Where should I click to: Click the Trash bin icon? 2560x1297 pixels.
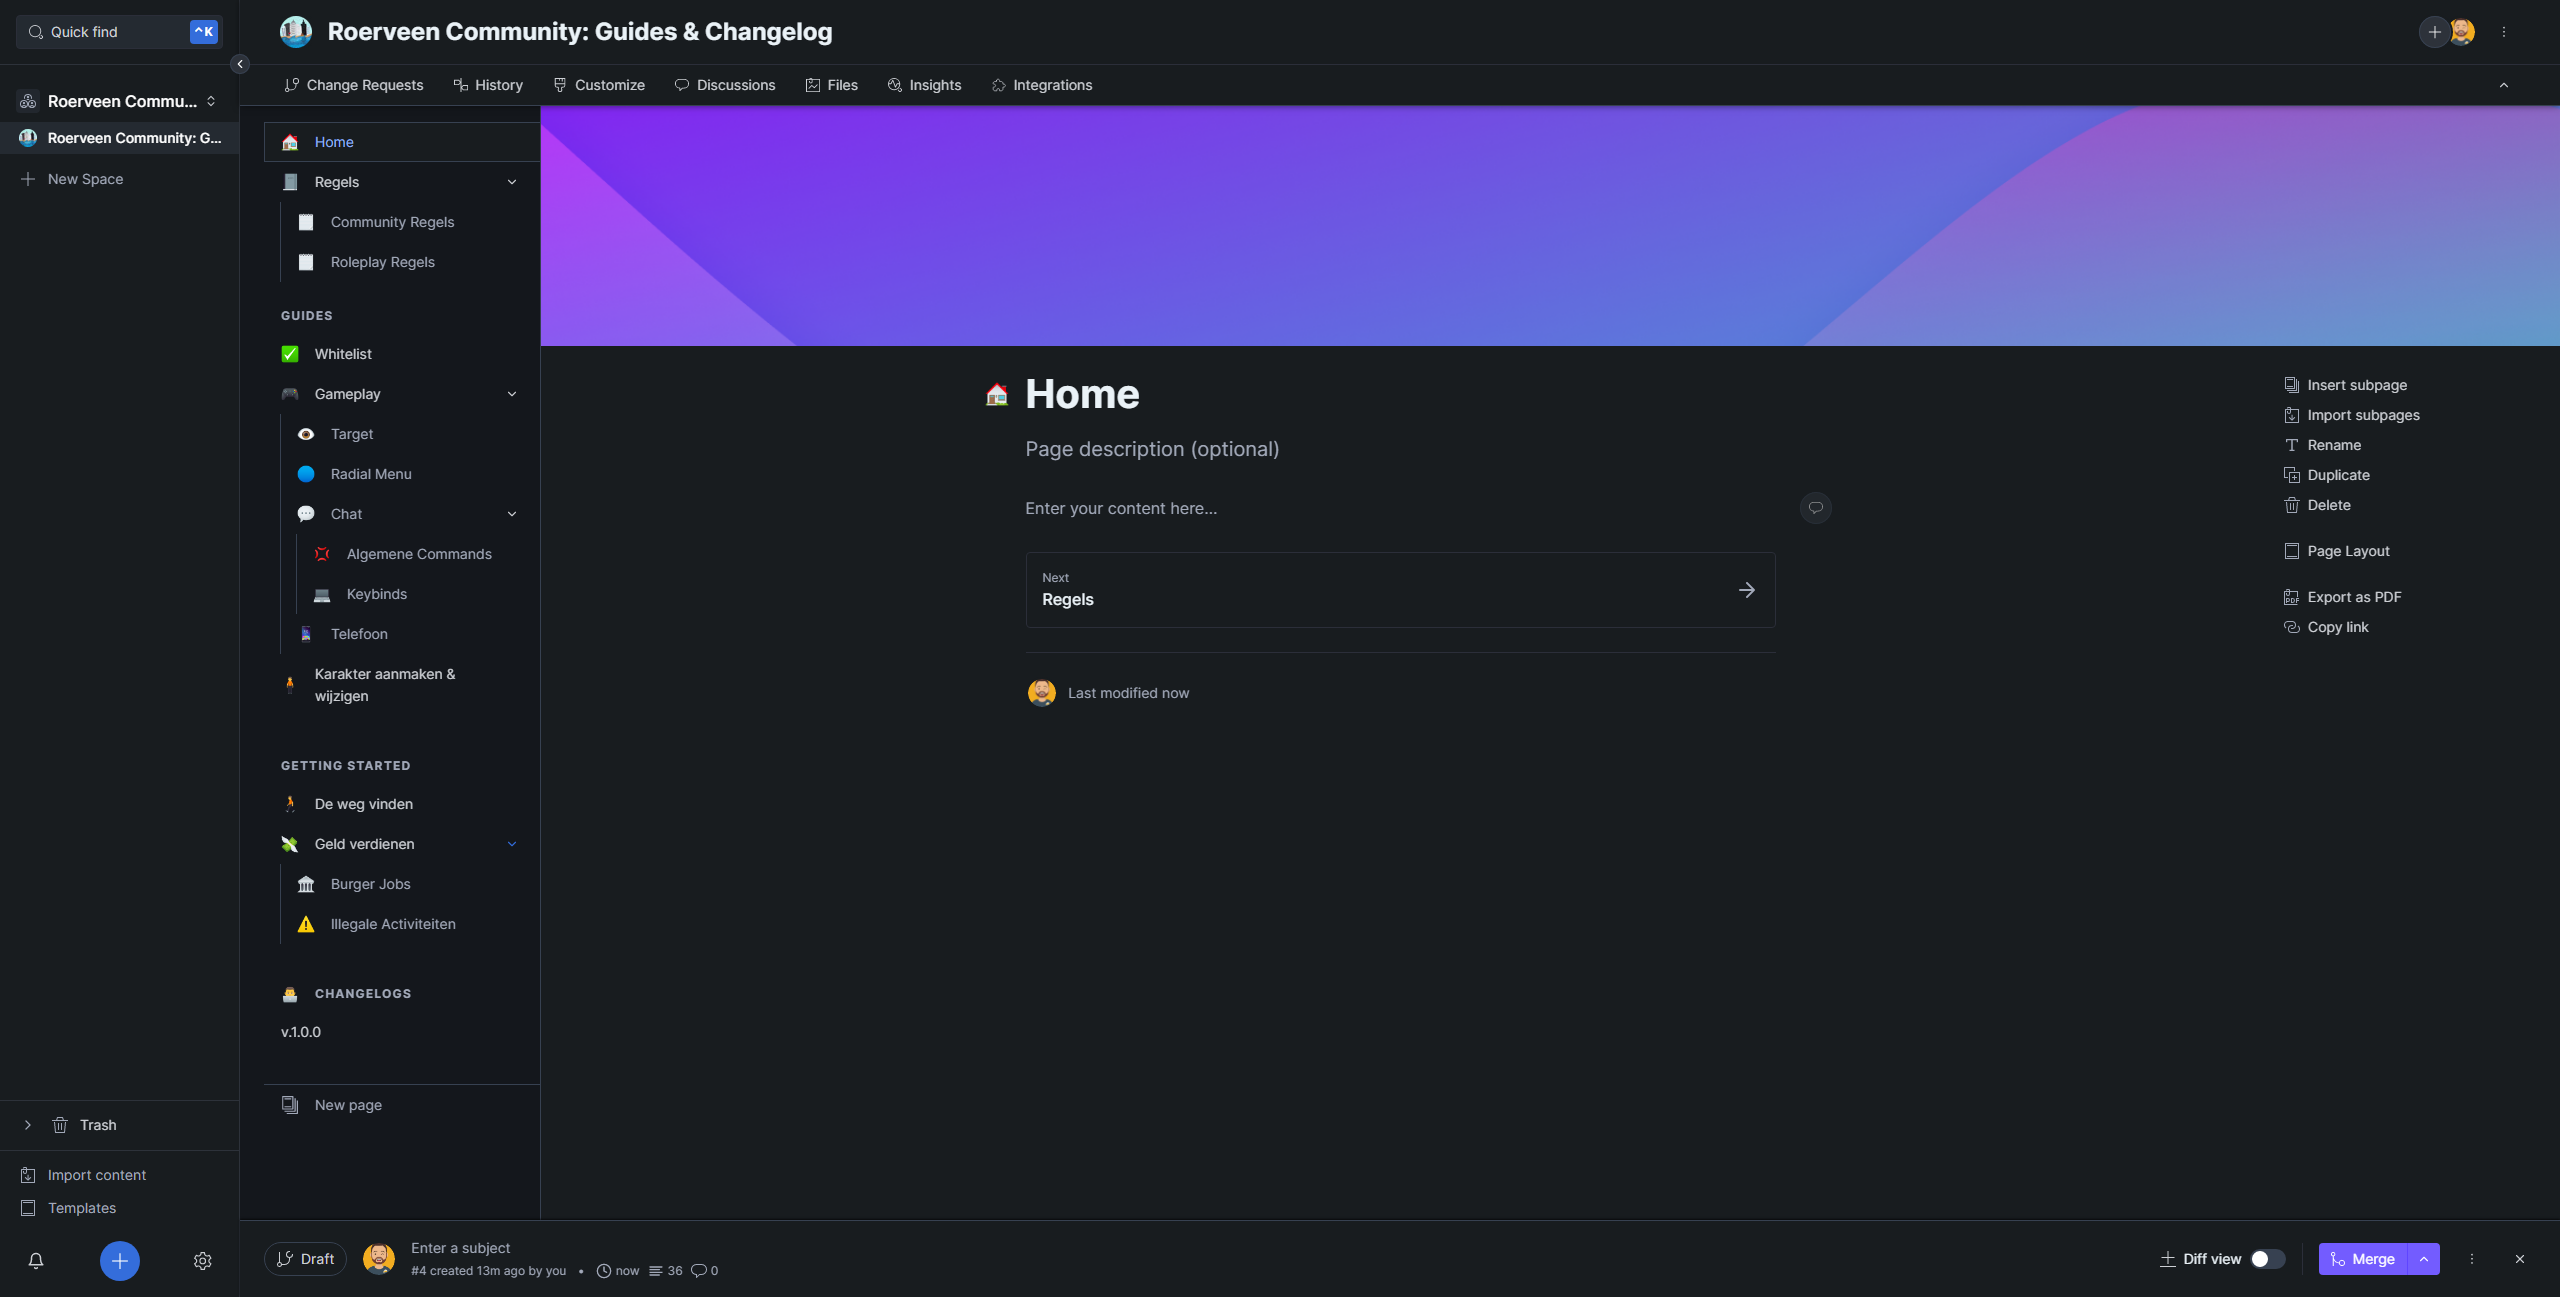(60, 1125)
